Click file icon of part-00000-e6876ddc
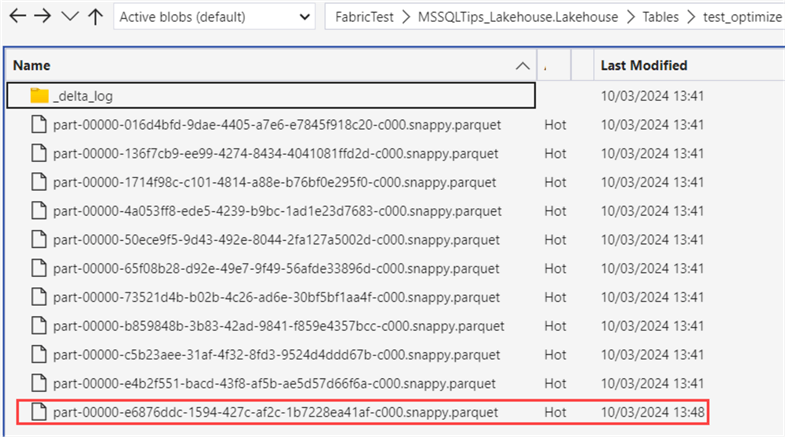This screenshot has height=437, width=785. [39, 412]
